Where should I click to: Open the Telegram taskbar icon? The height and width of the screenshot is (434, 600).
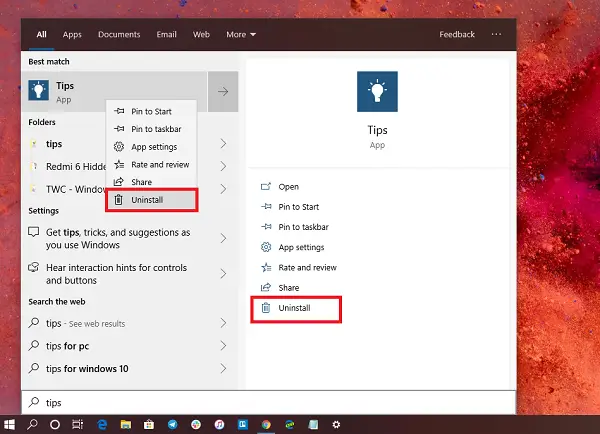(173, 424)
